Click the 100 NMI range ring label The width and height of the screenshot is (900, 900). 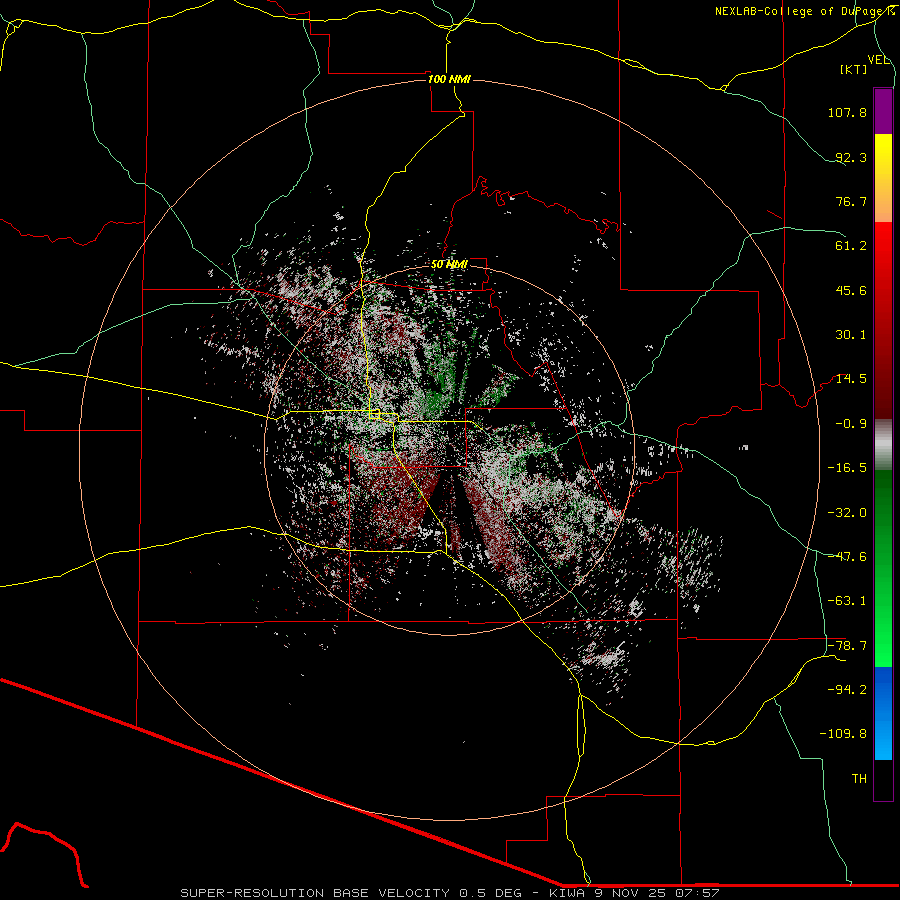(x=449, y=79)
